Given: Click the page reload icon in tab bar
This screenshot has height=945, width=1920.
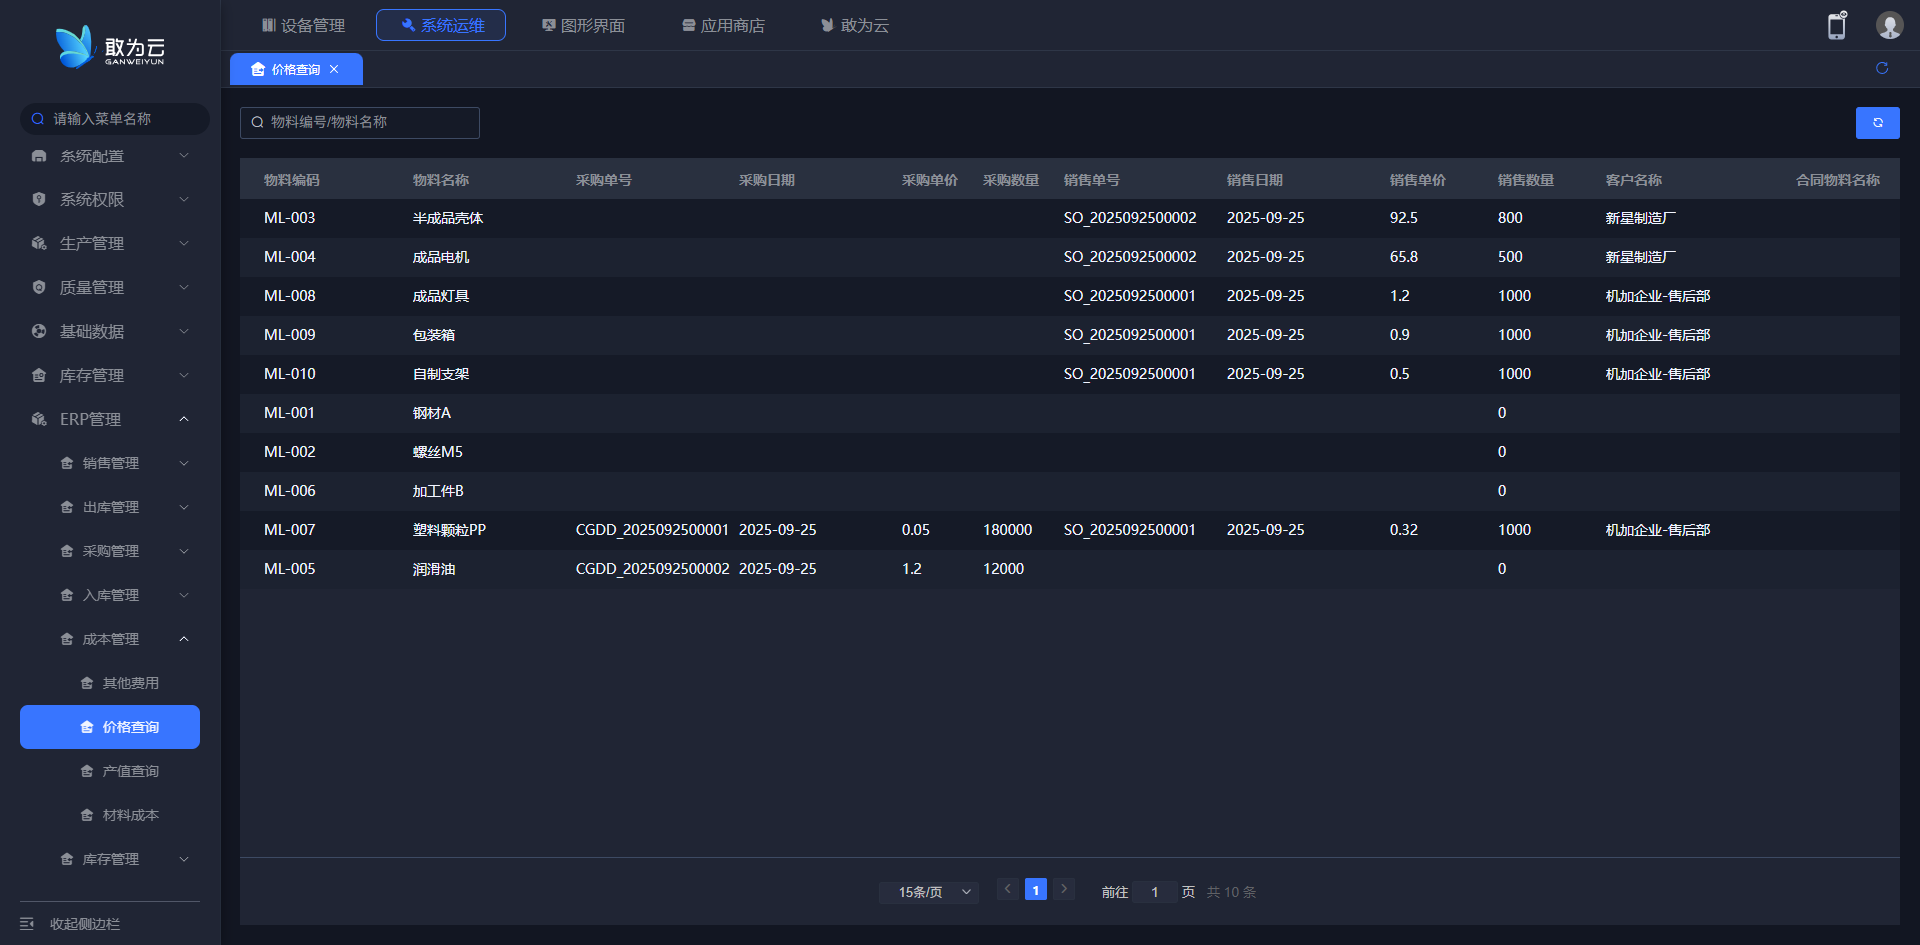Looking at the screenshot, I should [1882, 68].
